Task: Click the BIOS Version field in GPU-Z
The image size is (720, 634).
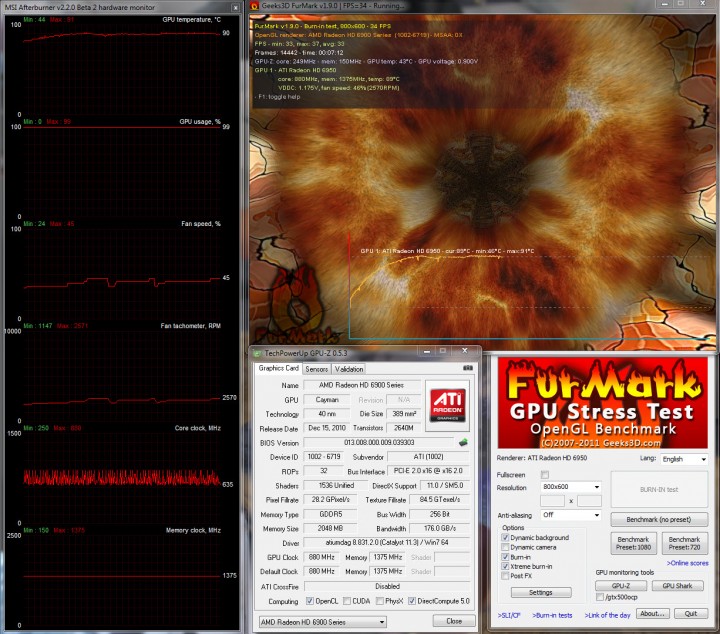Action: pyautogui.click(x=379, y=443)
